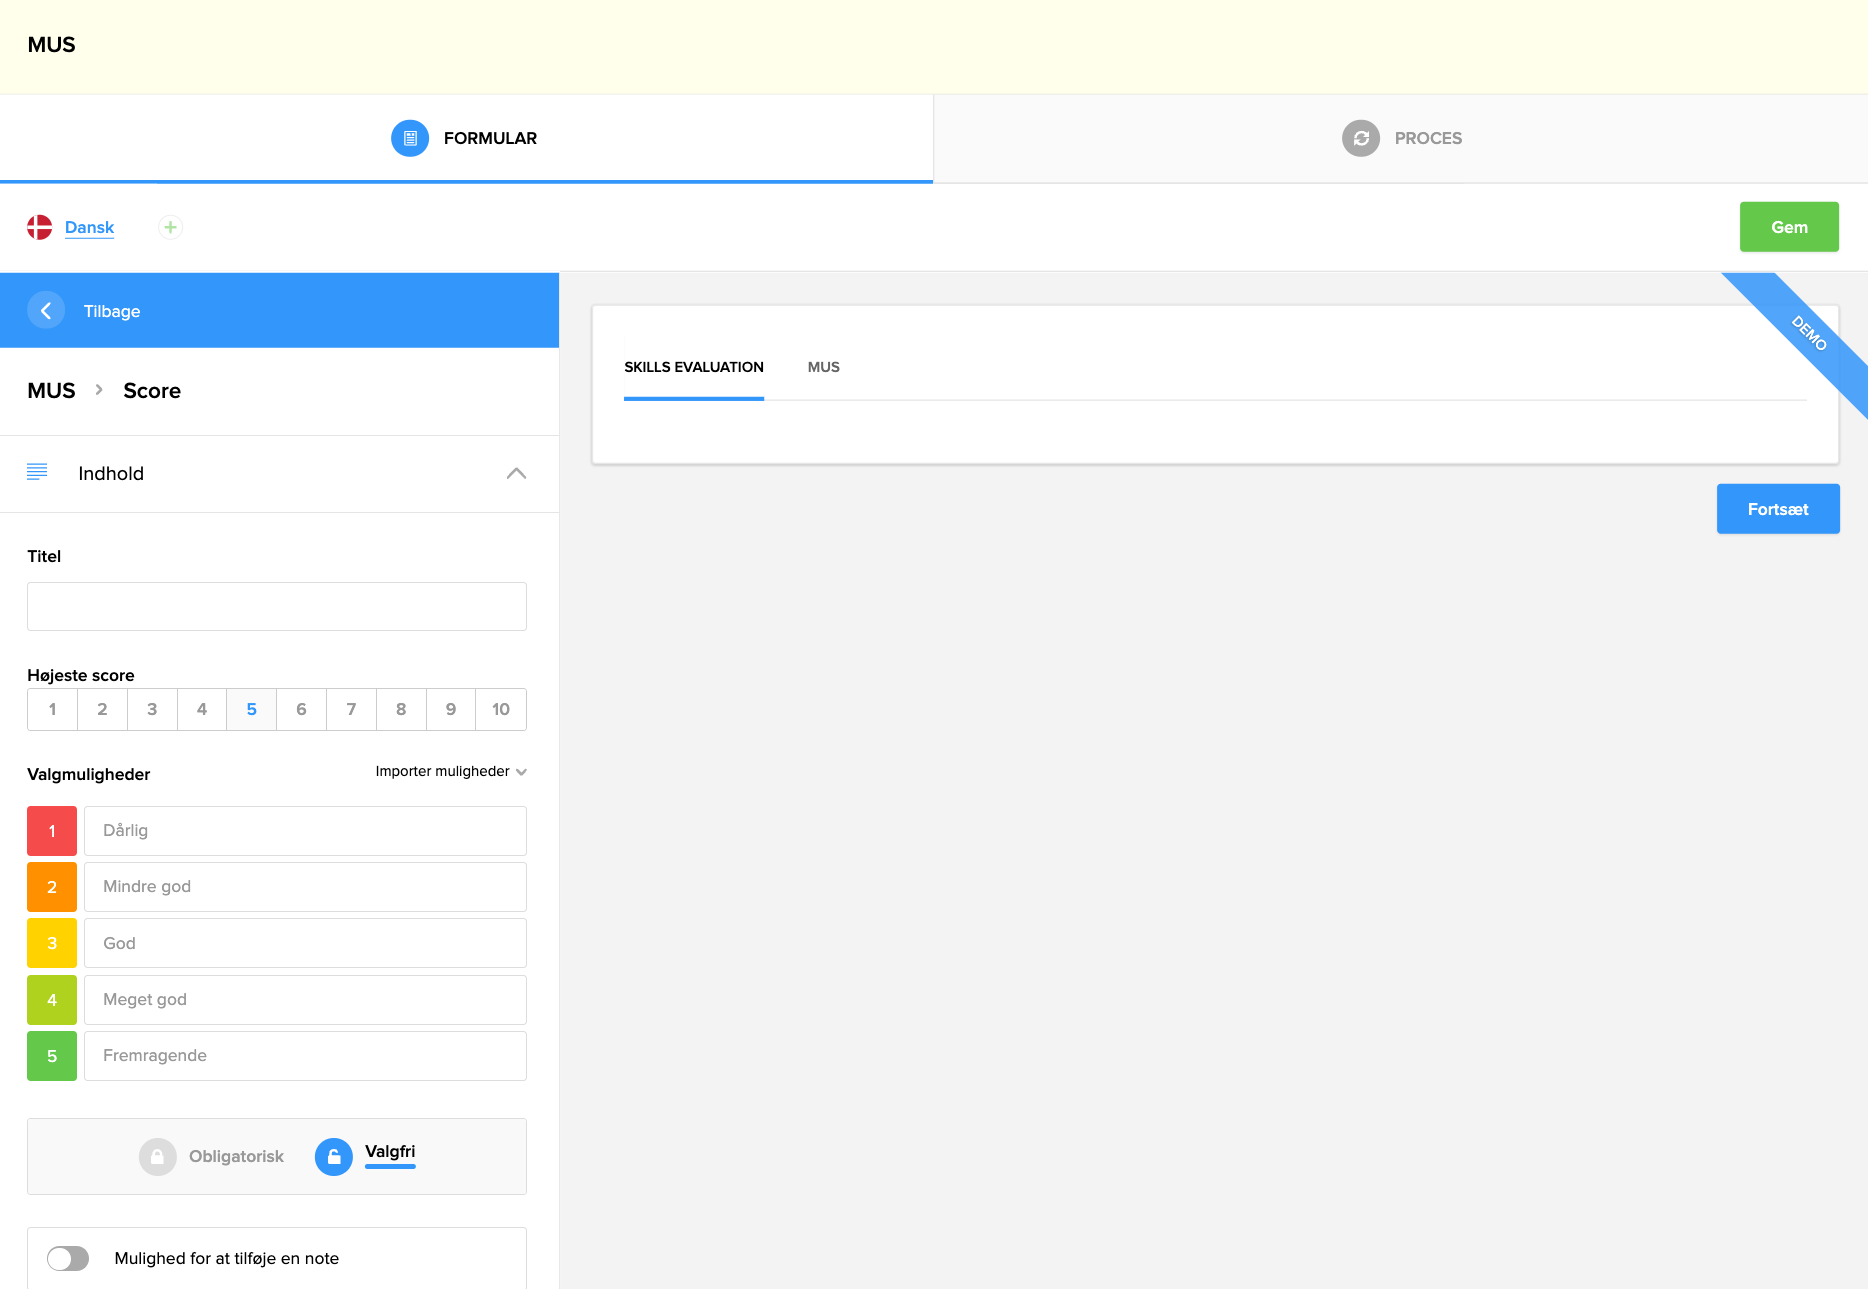Click the Indhold text lines icon
1868x1289 pixels.
[x=37, y=473]
